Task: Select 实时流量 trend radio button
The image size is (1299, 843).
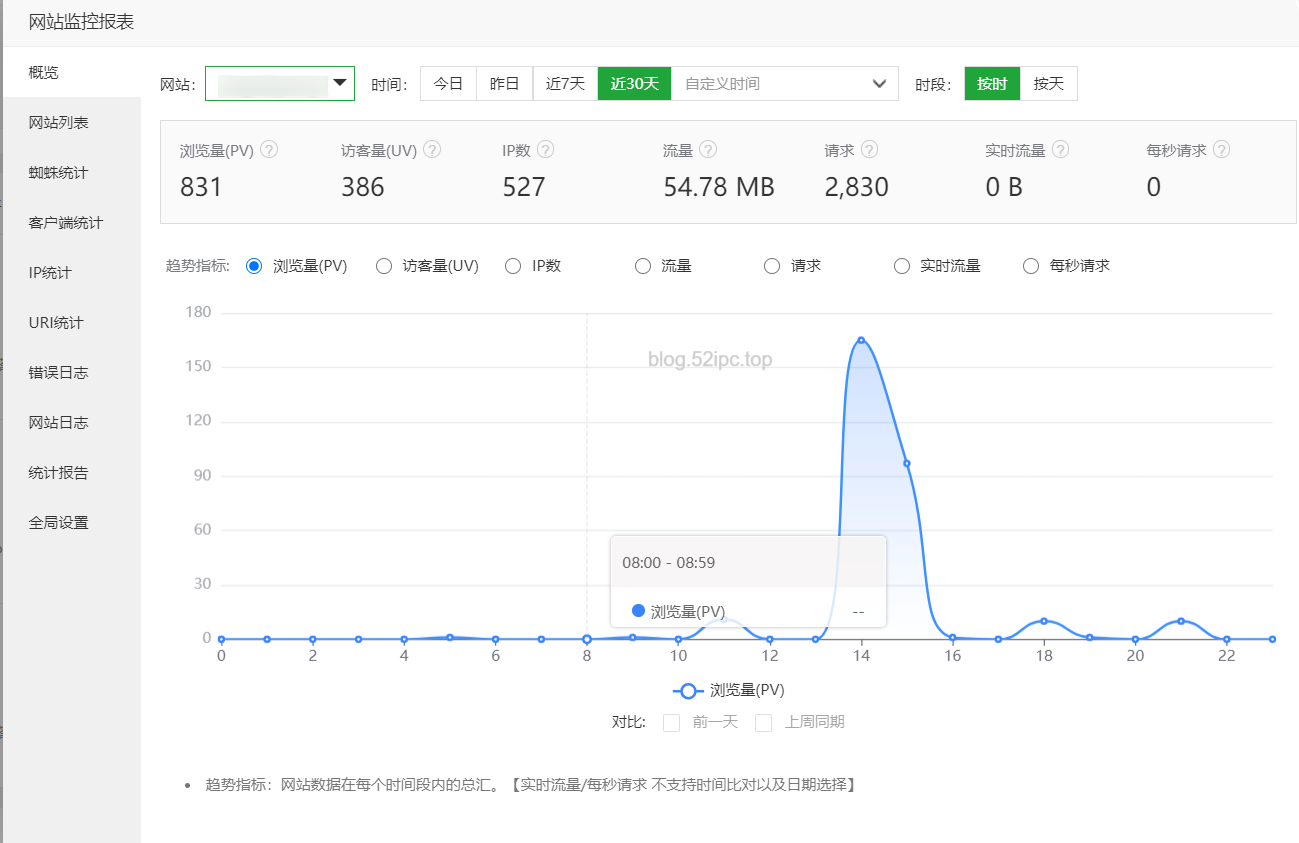Action: tap(902, 266)
